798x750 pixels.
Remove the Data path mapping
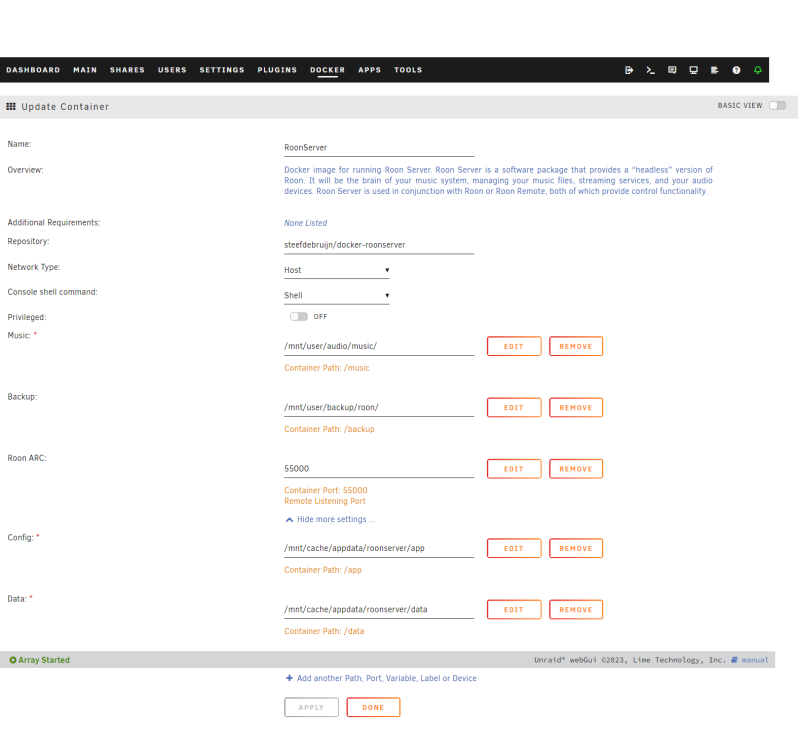coord(576,610)
